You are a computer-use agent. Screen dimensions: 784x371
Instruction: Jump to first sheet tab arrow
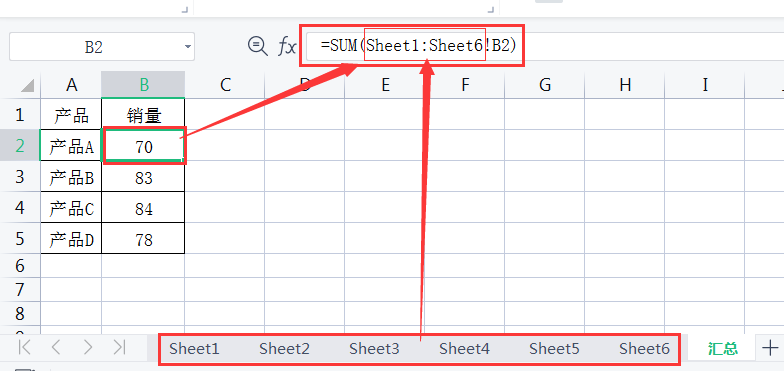[x=24, y=347]
